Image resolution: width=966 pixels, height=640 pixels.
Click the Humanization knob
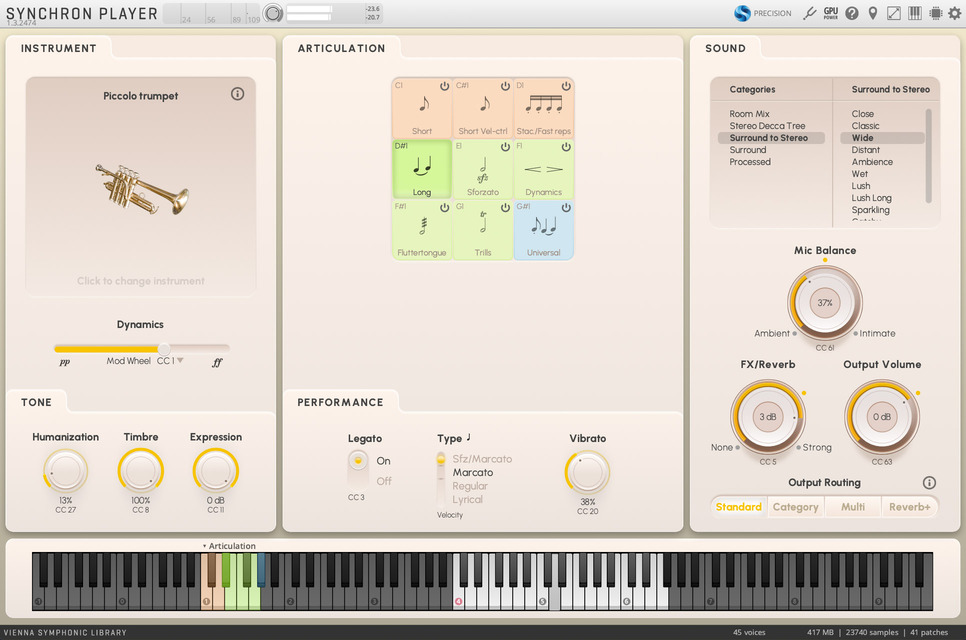(65, 471)
